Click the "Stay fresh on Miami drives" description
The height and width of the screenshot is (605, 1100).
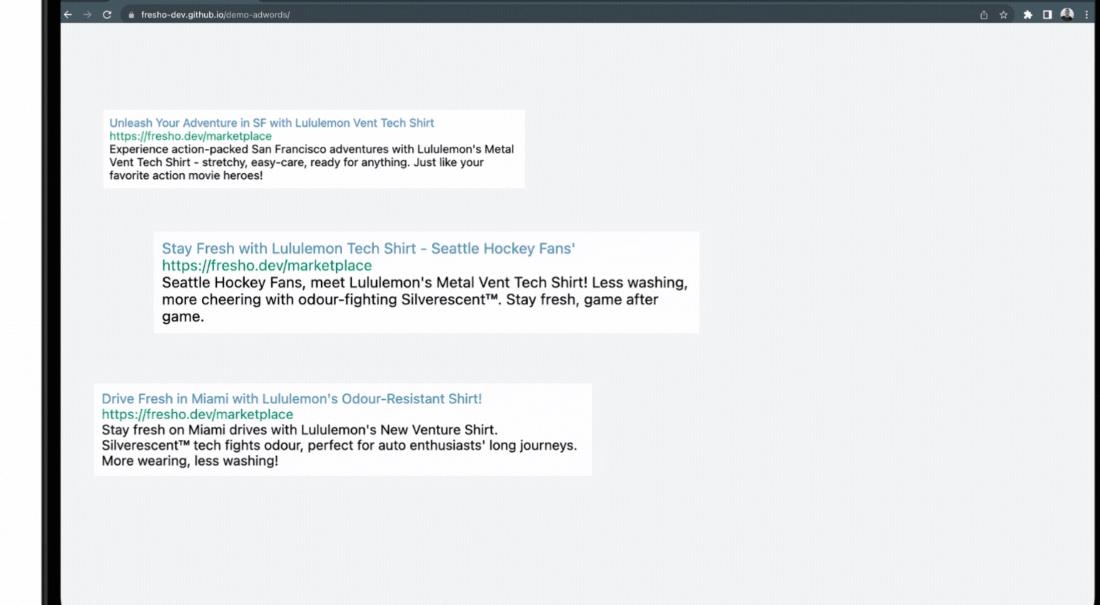[x=339, y=445]
